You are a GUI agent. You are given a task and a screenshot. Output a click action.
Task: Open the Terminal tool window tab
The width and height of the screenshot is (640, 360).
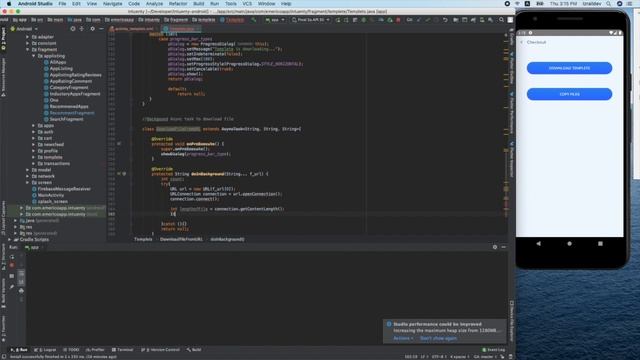point(122,350)
